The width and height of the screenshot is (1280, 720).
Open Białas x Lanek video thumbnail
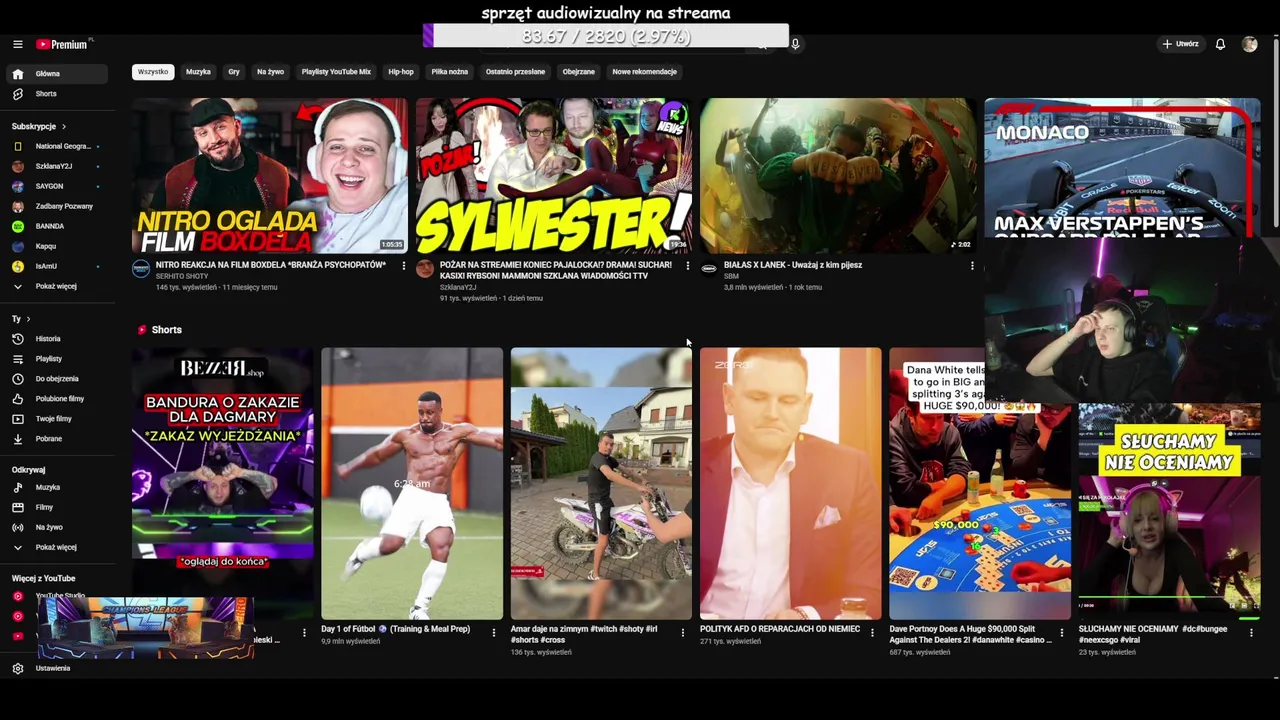point(838,175)
